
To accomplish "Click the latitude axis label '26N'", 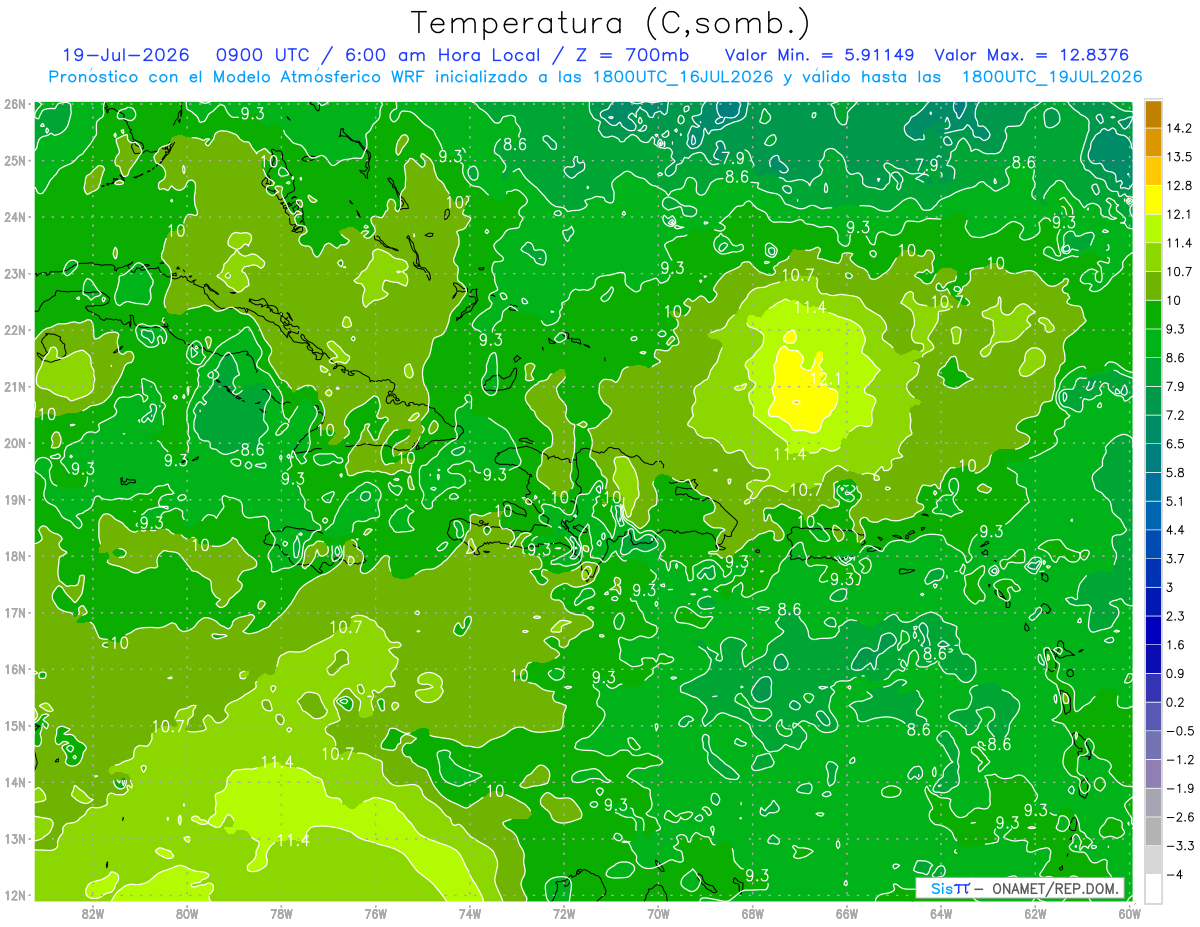I will [15, 104].
